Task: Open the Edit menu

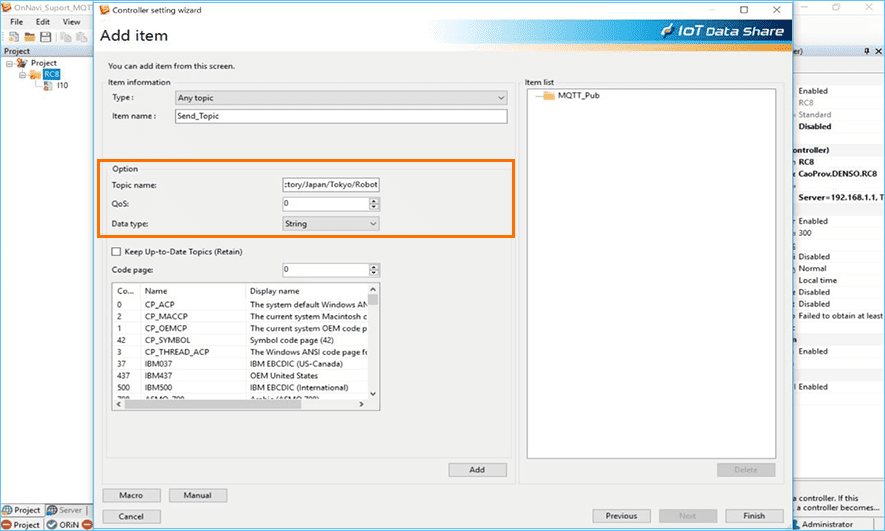Action: click(x=43, y=21)
